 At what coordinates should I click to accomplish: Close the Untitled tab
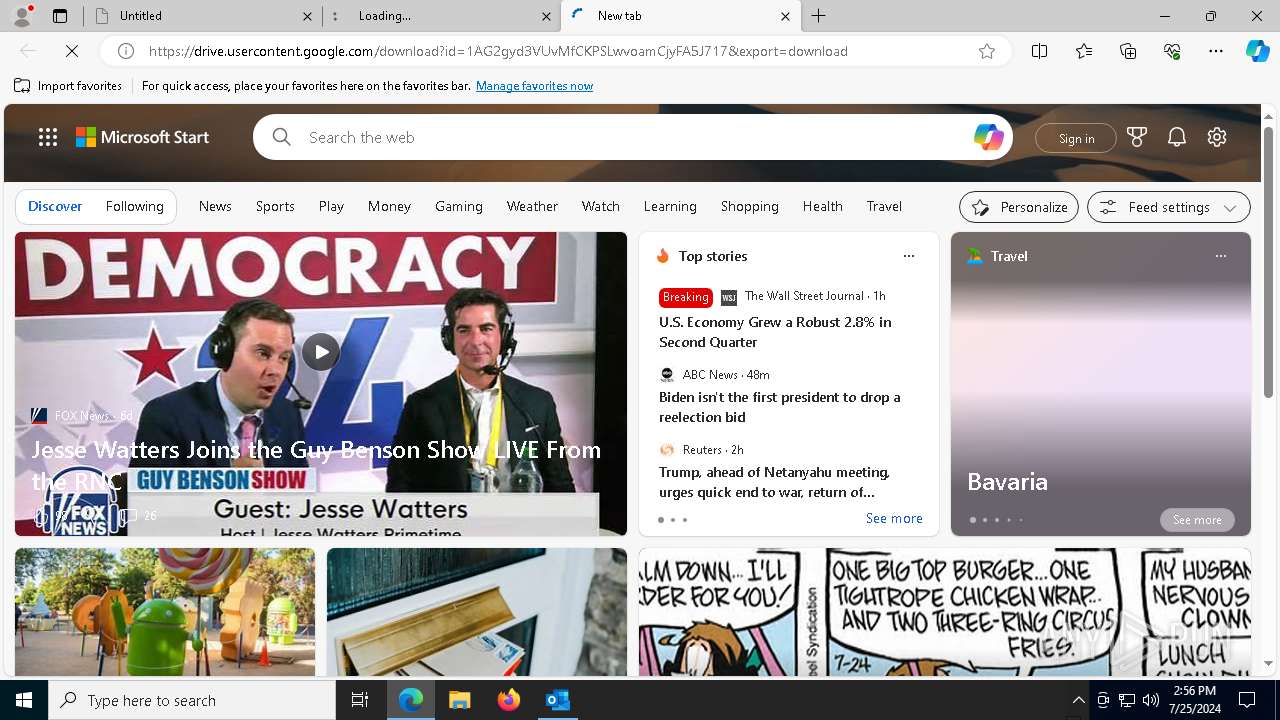(308, 16)
